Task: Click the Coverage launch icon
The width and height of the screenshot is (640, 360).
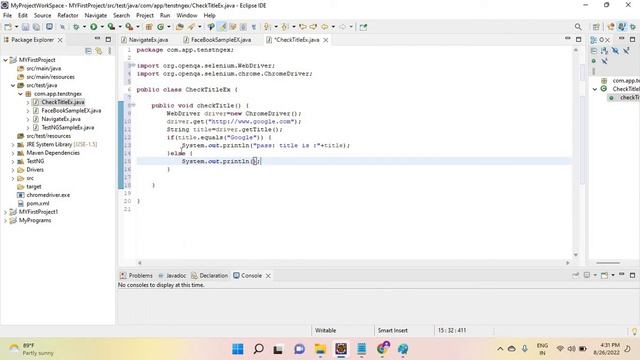Action: pyautogui.click(x=111, y=27)
